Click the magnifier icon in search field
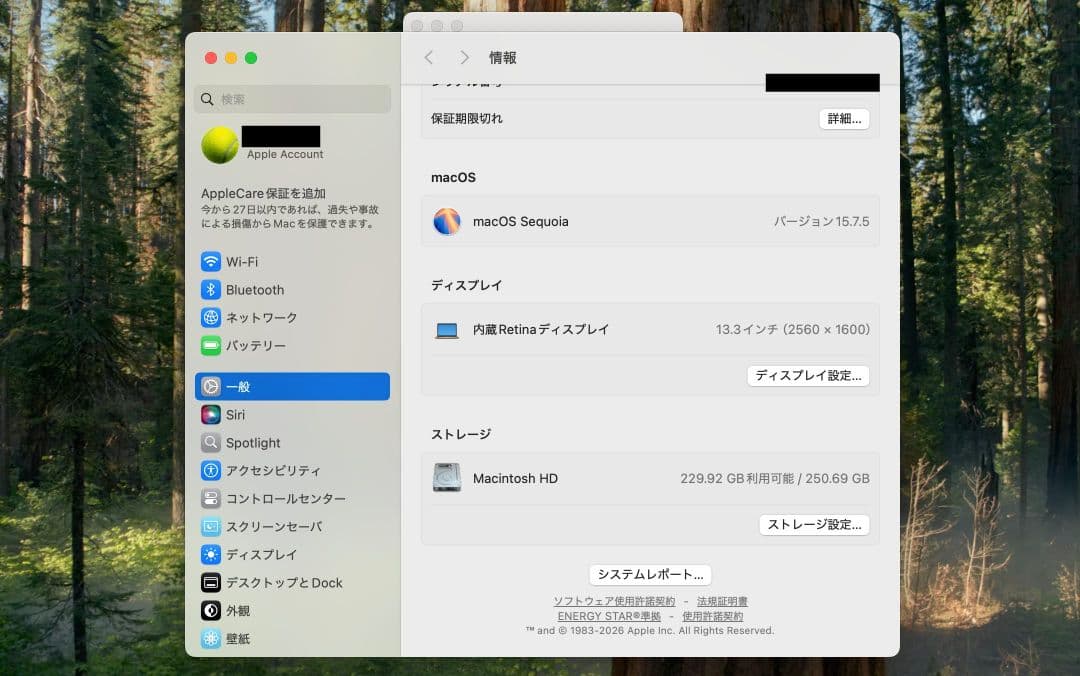The width and height of the screenshot is (1080, 676). point(207,99)
